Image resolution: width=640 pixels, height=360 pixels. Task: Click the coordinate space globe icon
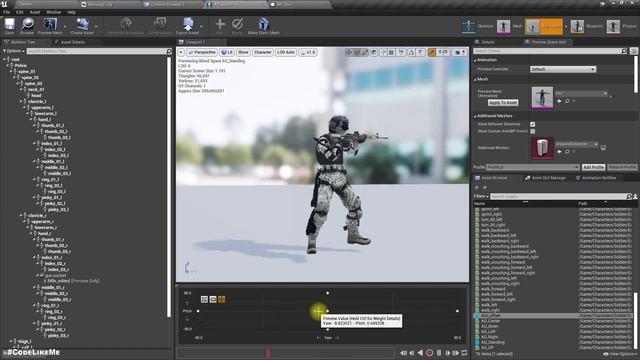[x=374, y=52]
